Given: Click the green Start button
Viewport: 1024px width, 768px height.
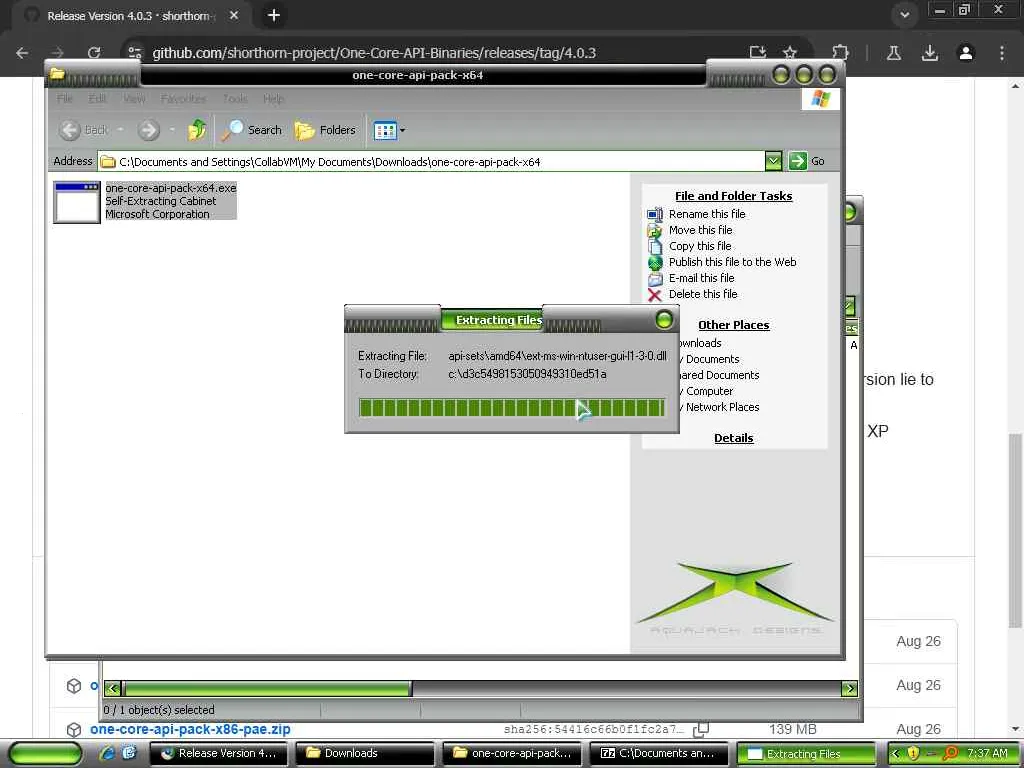Looking at the screenshot, I should [x=45, y=754].
